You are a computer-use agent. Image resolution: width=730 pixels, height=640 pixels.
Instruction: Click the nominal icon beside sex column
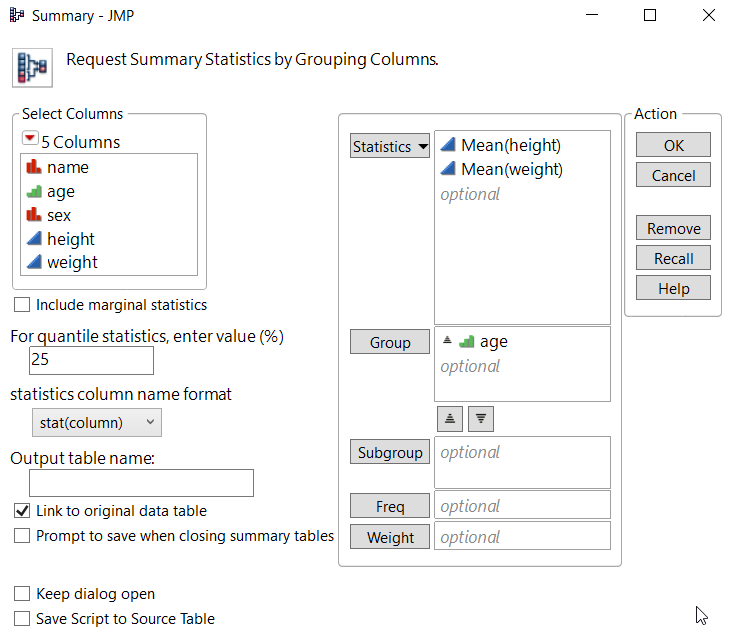33,215
